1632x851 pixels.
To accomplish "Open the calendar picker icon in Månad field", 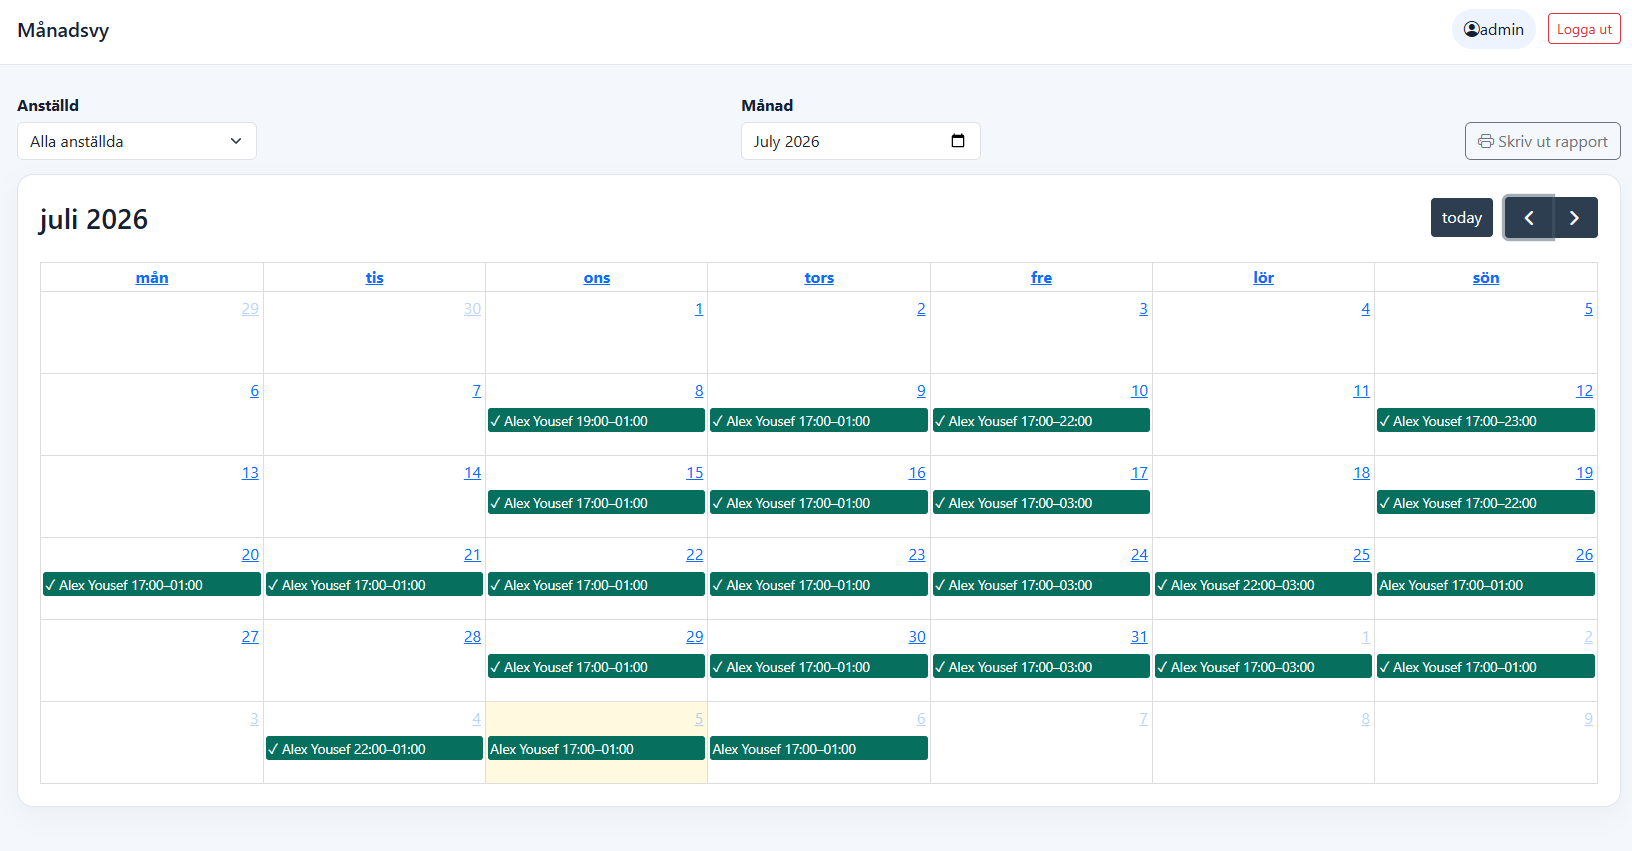I will pyautogui.click(x=958, y=141).
